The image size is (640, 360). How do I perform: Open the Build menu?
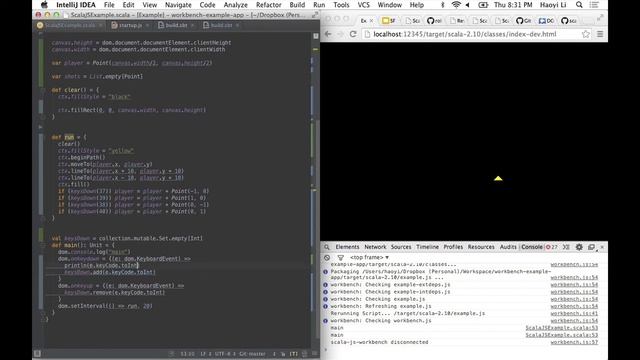tap(297, 5)
